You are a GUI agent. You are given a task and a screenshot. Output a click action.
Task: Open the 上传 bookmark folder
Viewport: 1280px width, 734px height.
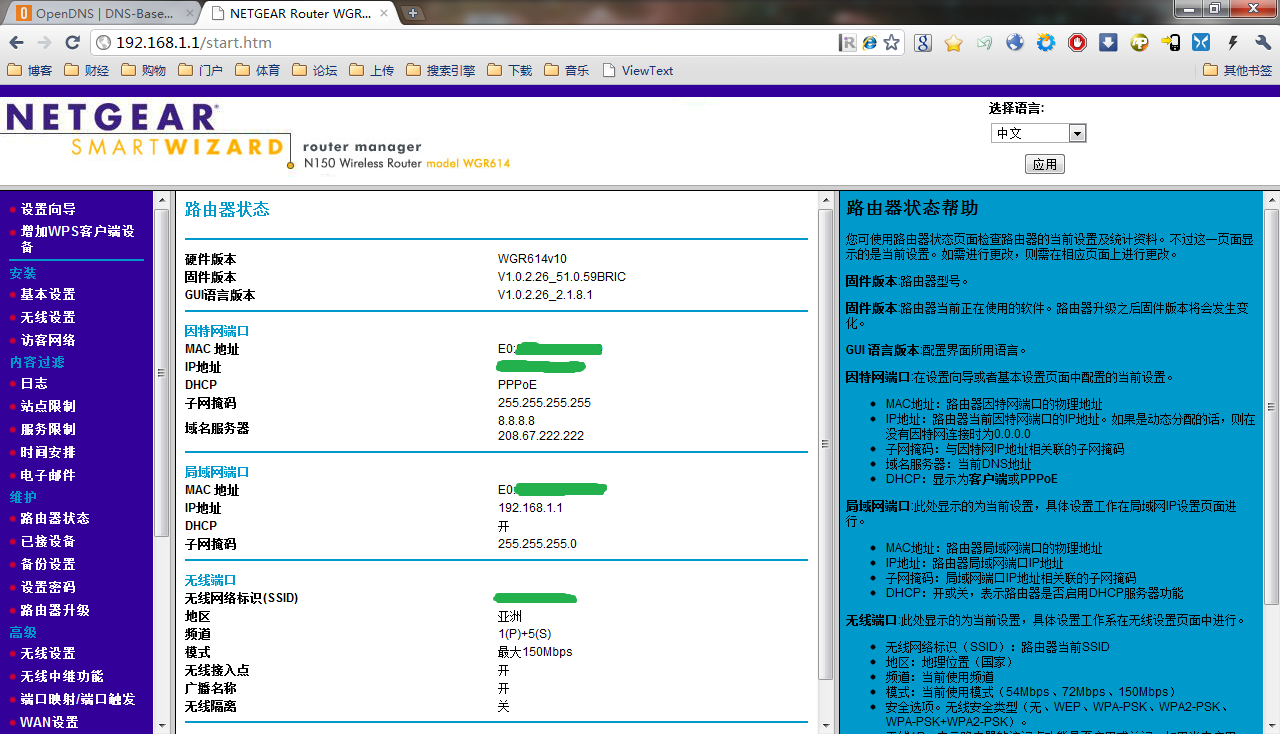(x=372, y=71)
